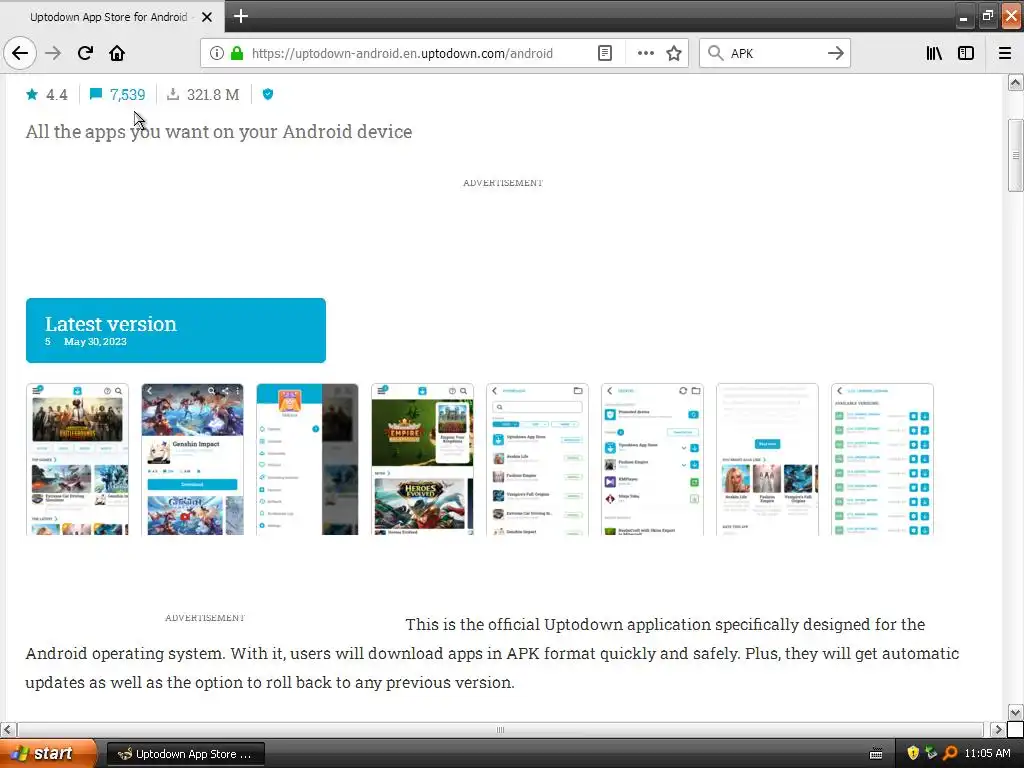Click the 'All the apps you want' tagline
Viewport: 1024px width, 768px height.
click(x=219, y=132)
